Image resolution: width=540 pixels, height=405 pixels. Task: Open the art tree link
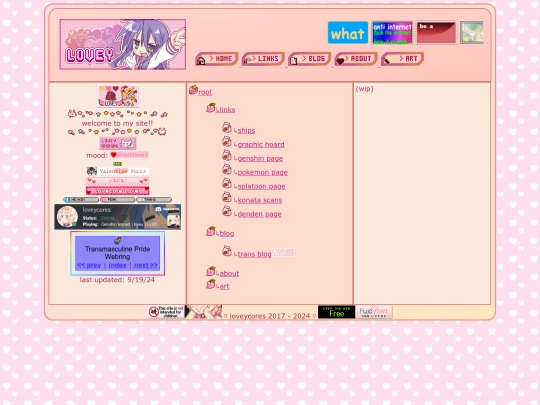[x=224, y=286]
